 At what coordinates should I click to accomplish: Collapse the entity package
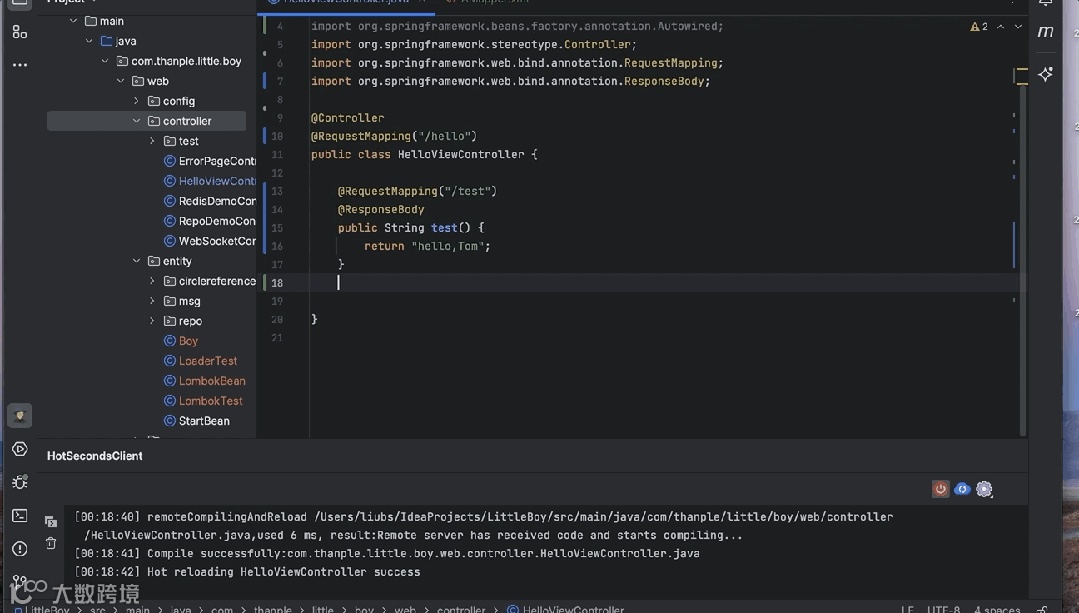[x=136, y=261]
